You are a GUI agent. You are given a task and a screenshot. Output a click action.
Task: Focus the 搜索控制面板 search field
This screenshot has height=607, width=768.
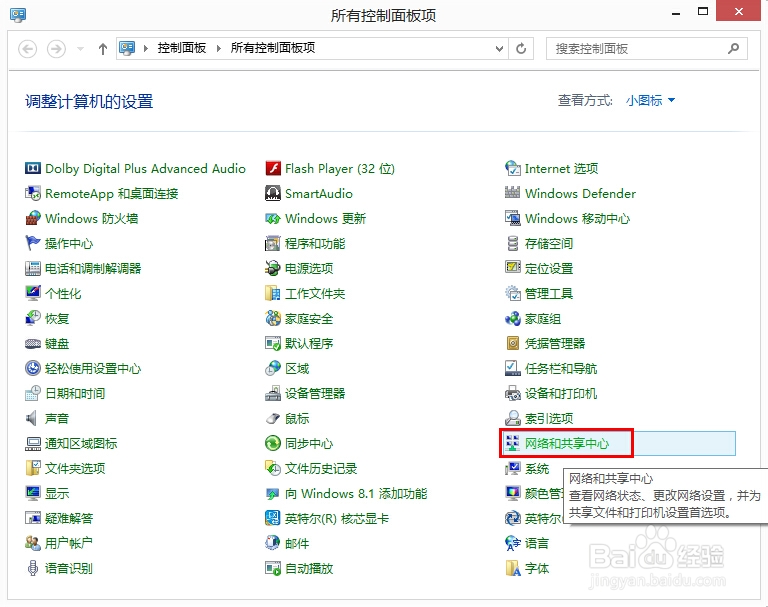pos(647,49)
